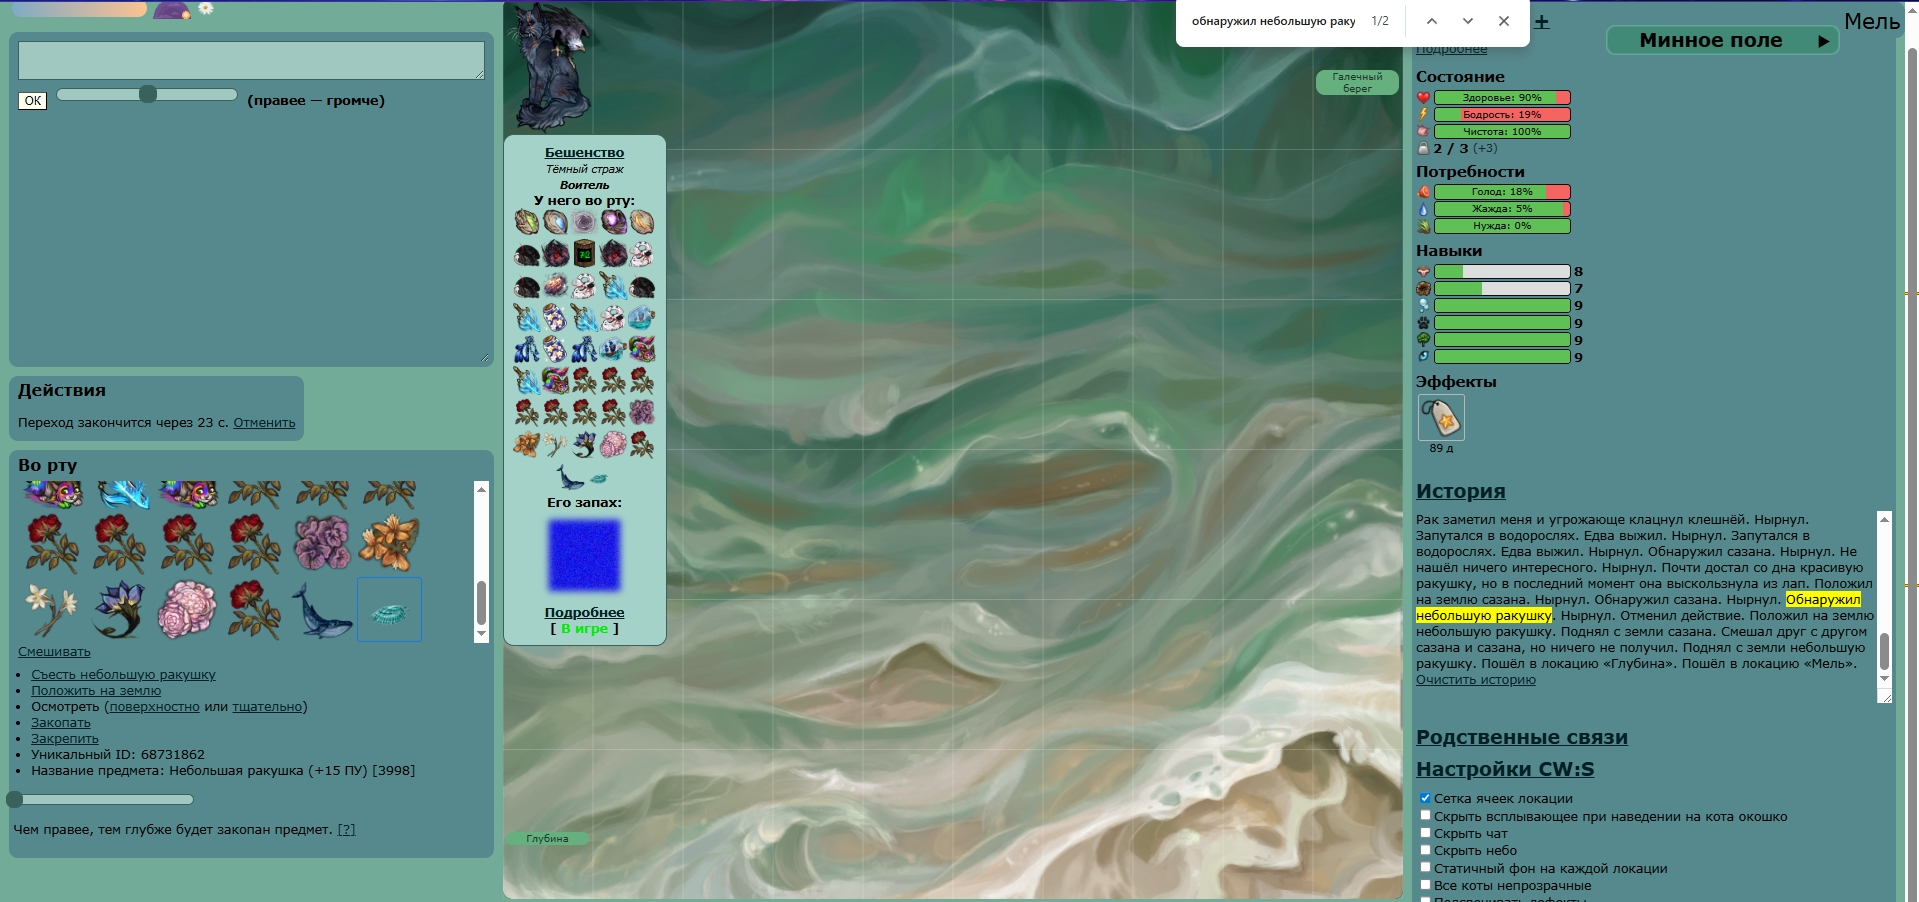Click the paw print skill icon

(1423, 323)
